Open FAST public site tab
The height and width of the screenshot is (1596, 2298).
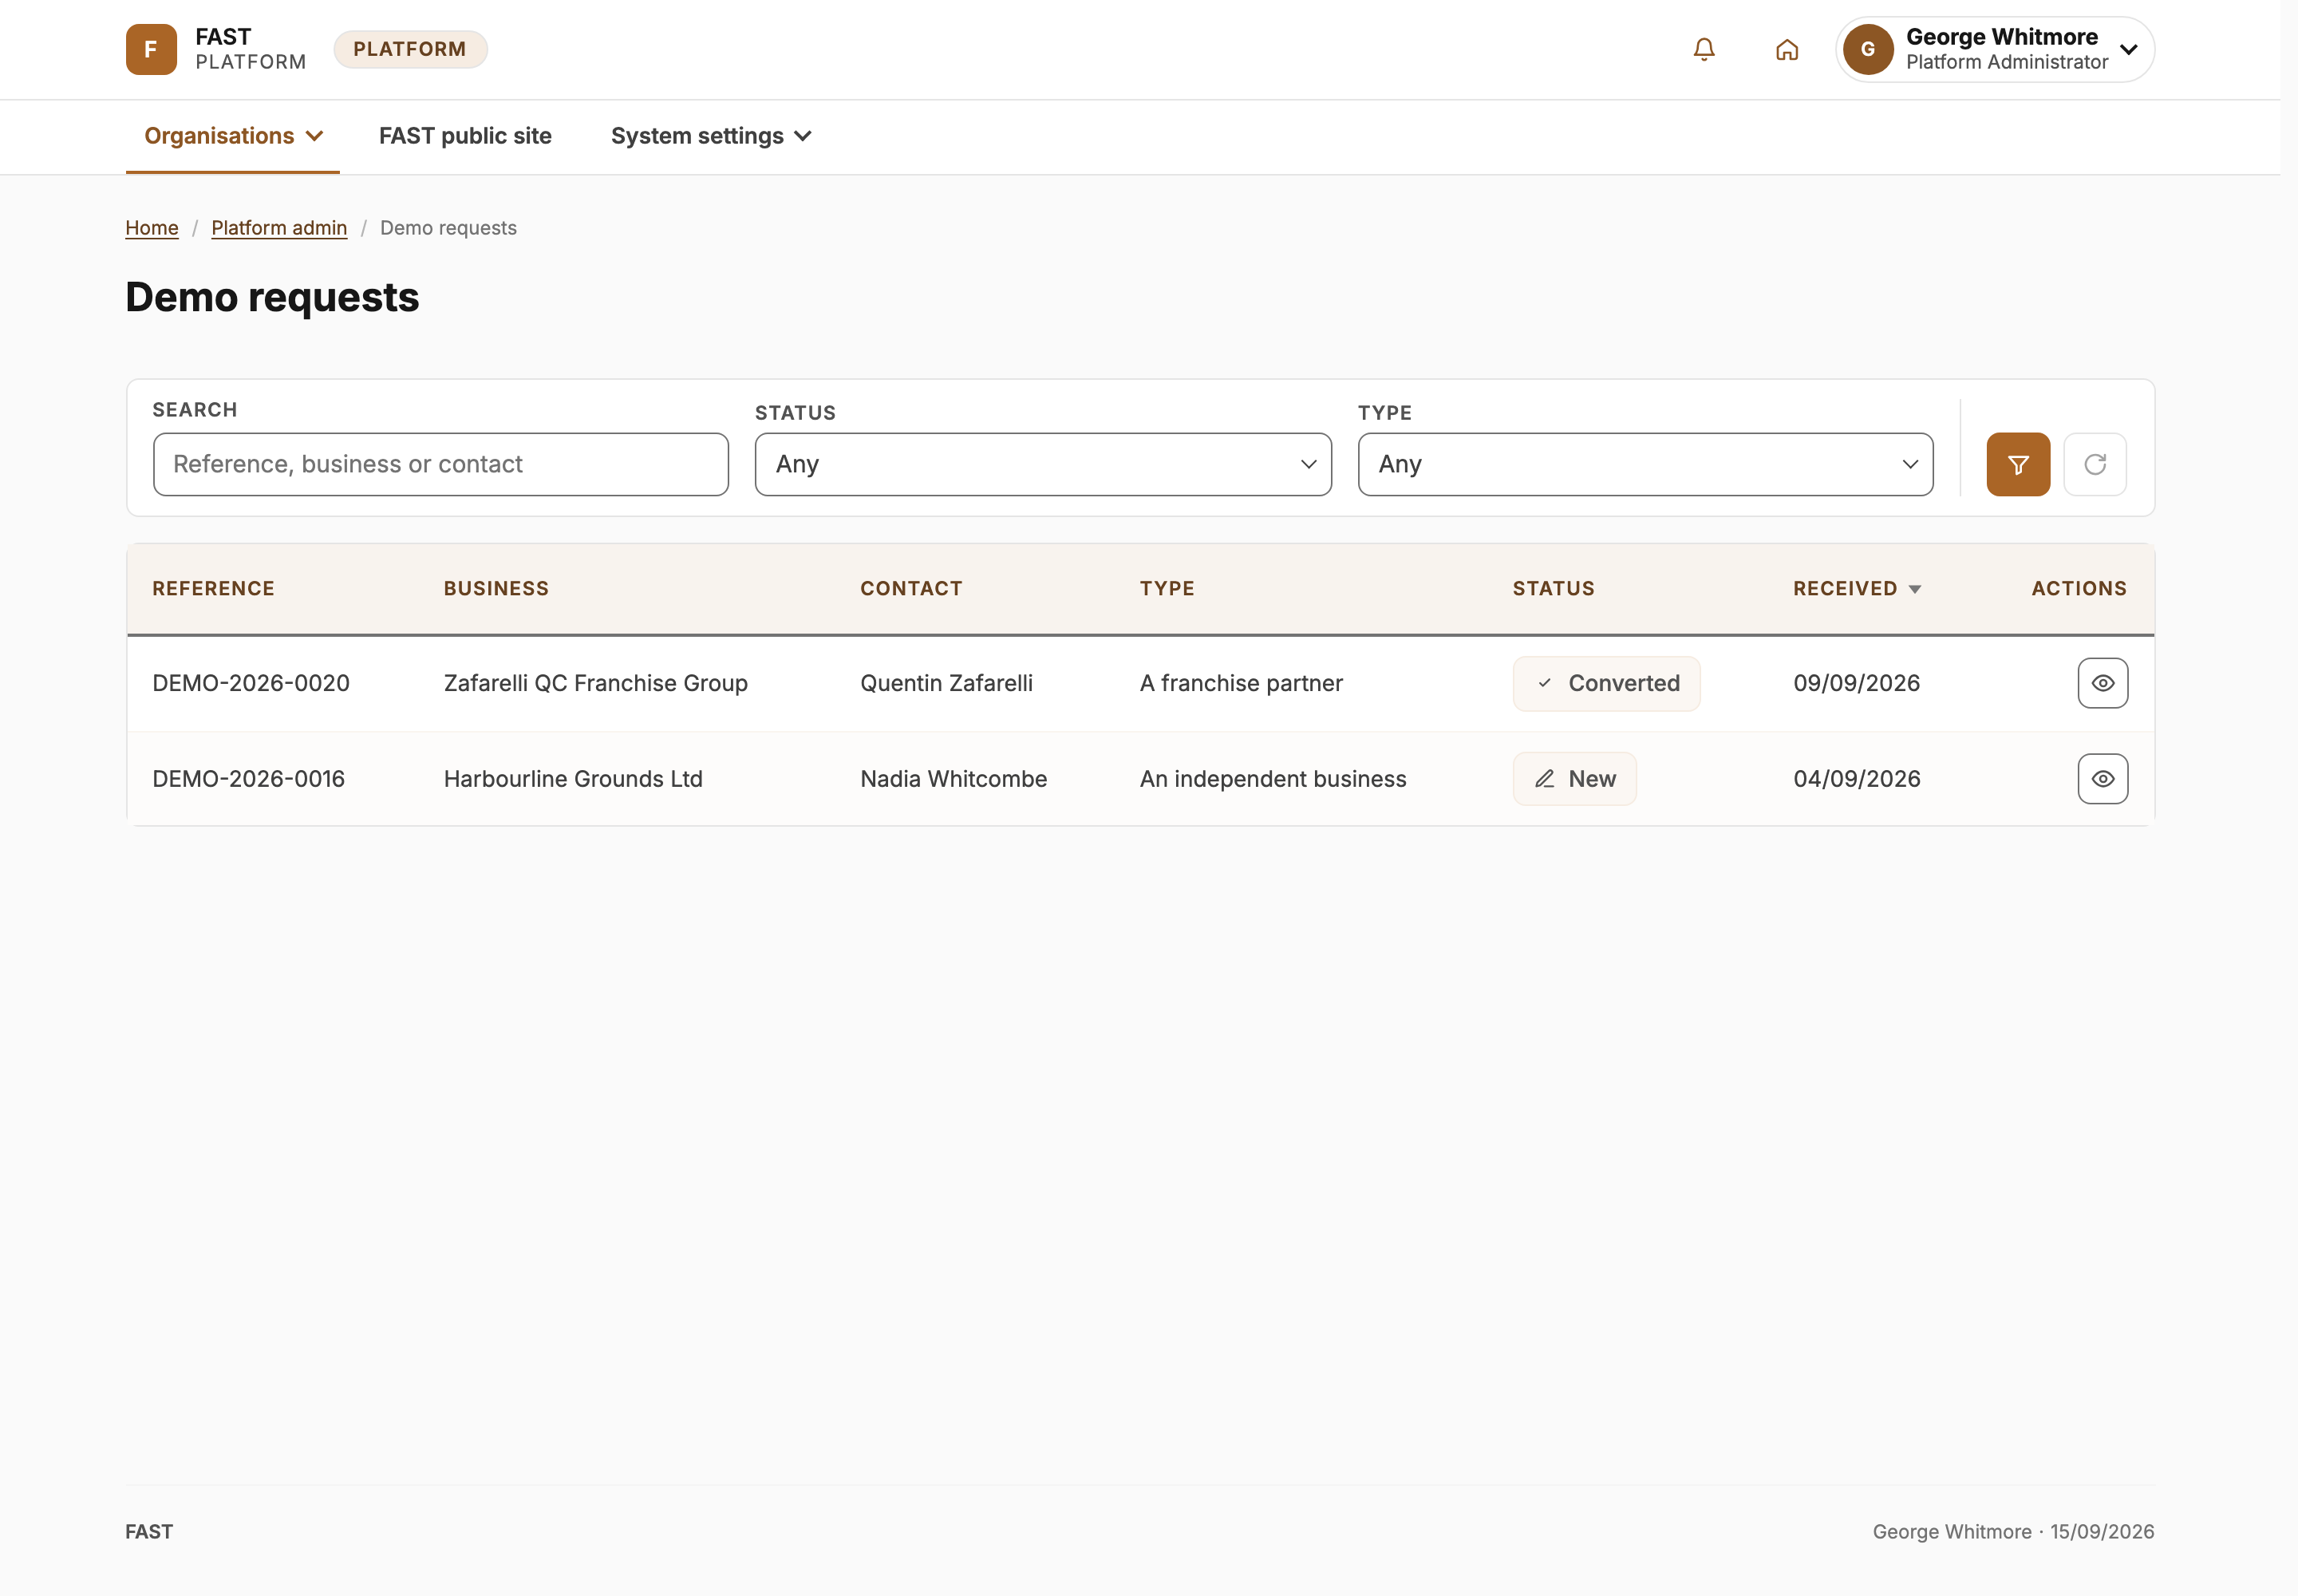tap(465, 136)
